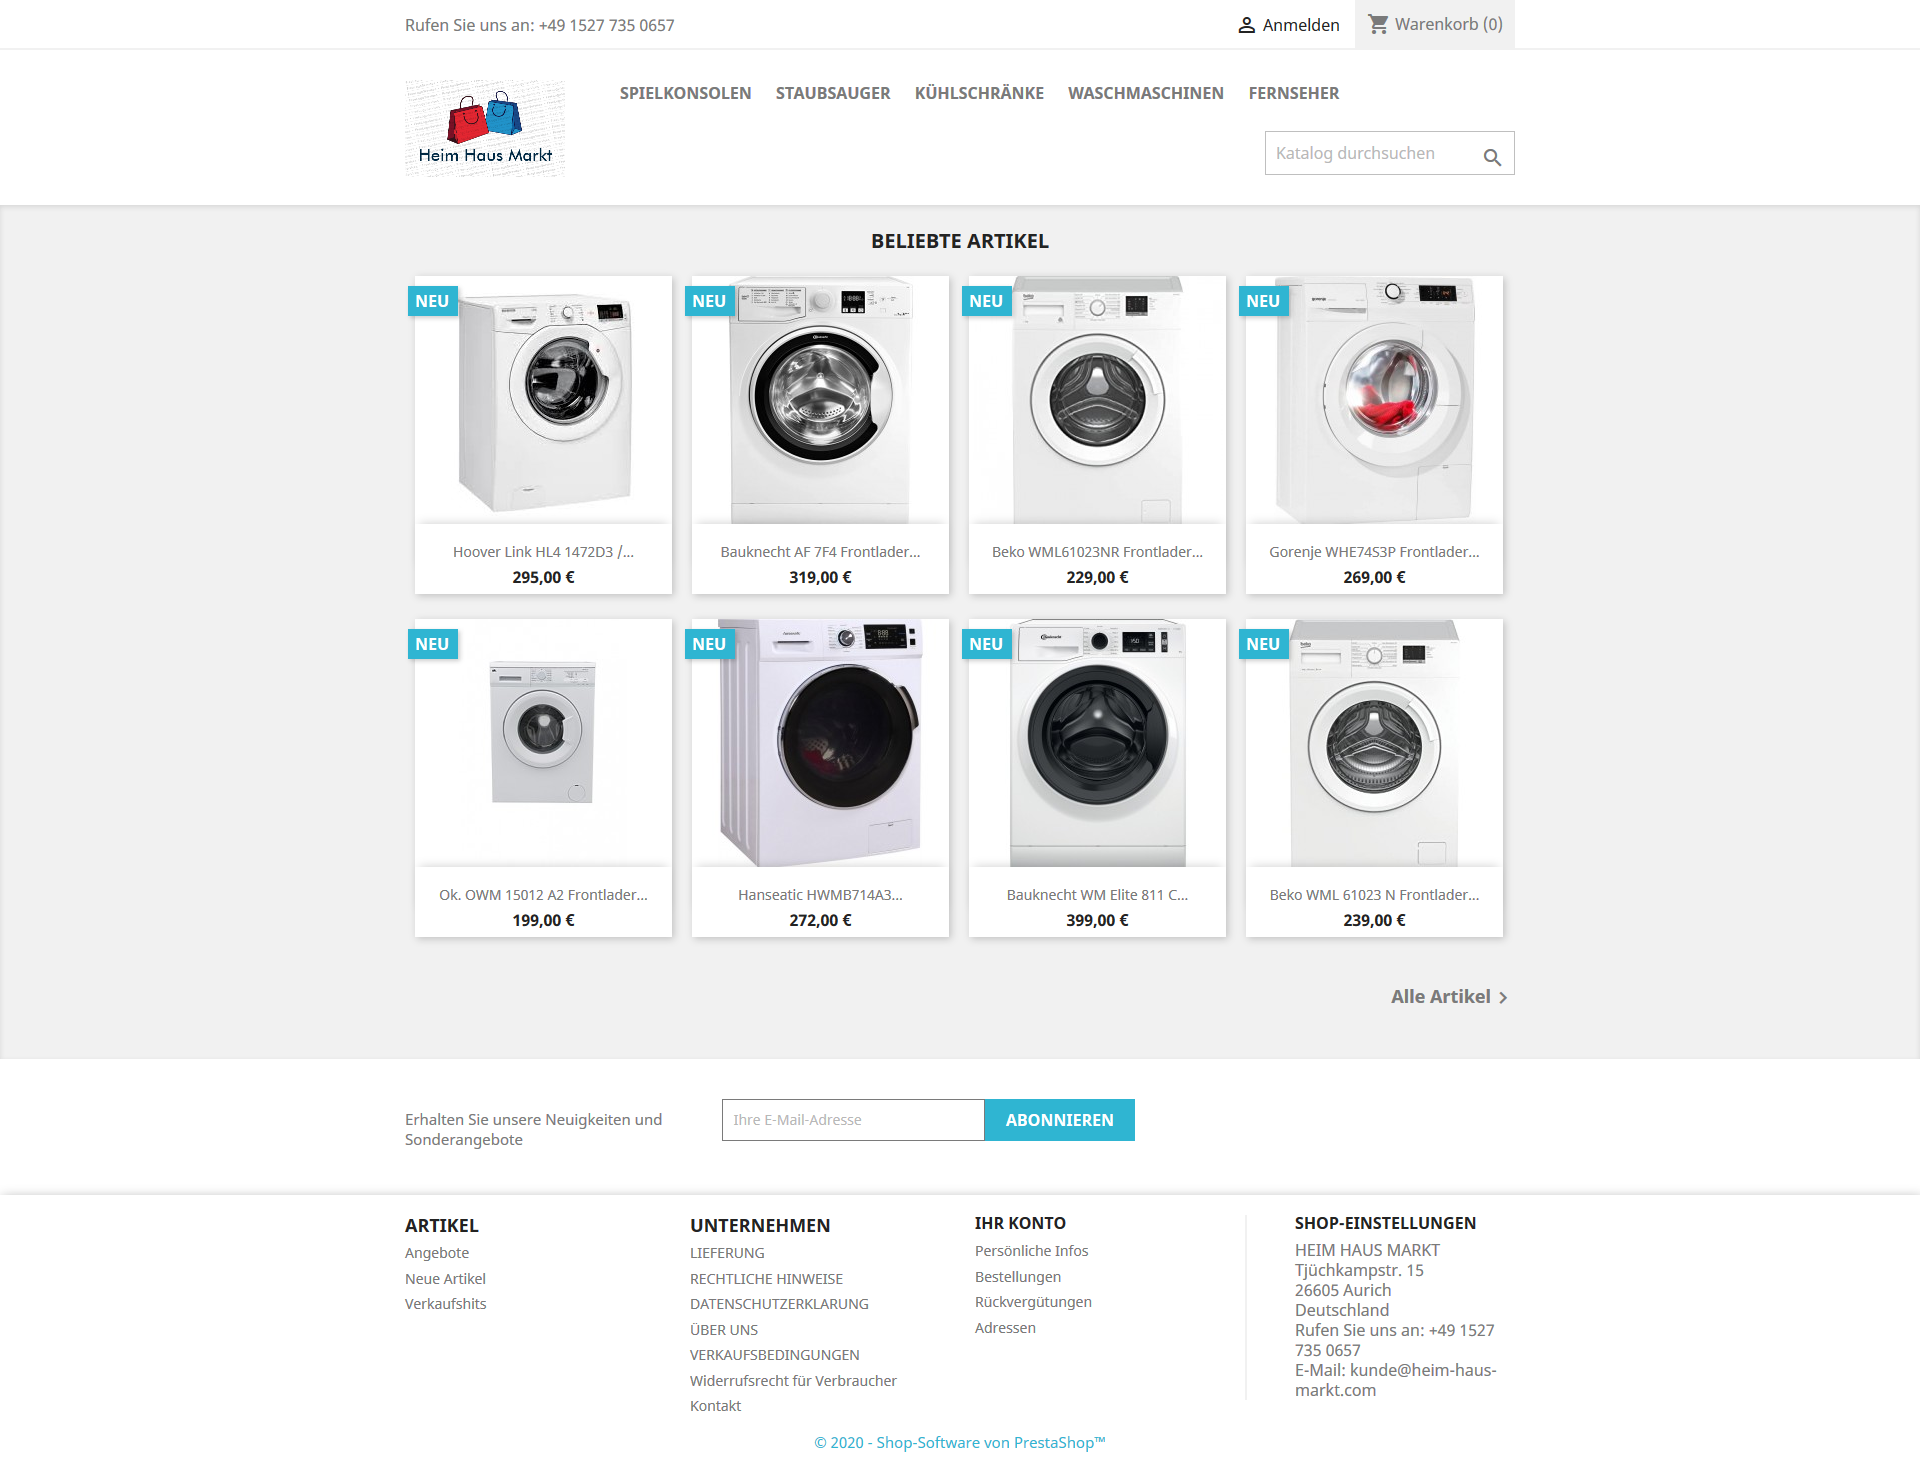This screenshot has width=1920, height=1468.
Task: Select the Waschmaschinen menu category
Action: 1146,93
